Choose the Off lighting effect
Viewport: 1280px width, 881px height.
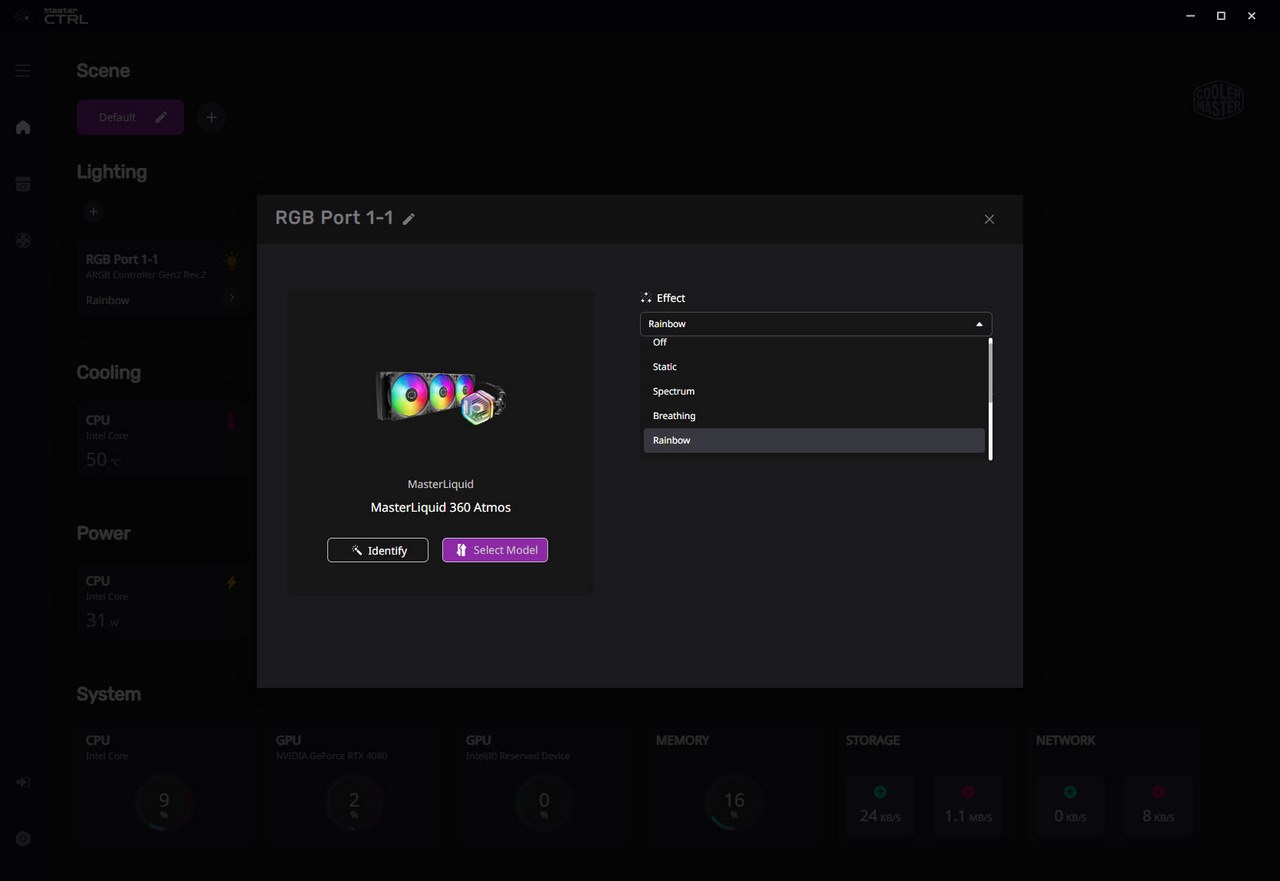tap(814, 343)
